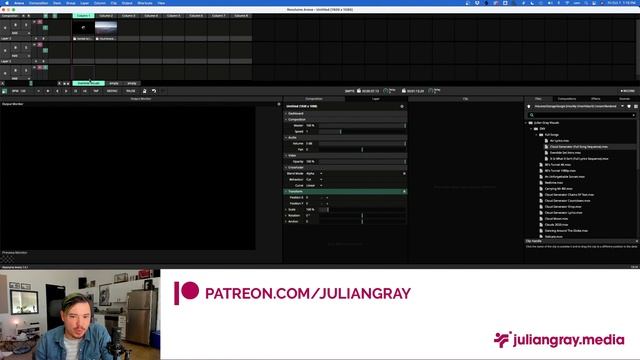Trigger the second clip thumbnail in Layer 3
This screenshot has height=360, width=640.
106,28
